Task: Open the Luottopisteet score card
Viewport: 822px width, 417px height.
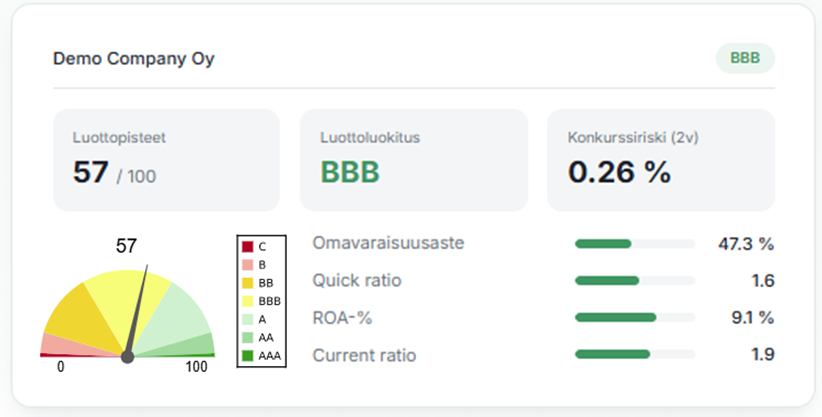Action: pyautogui.click(x=166, y=160)
